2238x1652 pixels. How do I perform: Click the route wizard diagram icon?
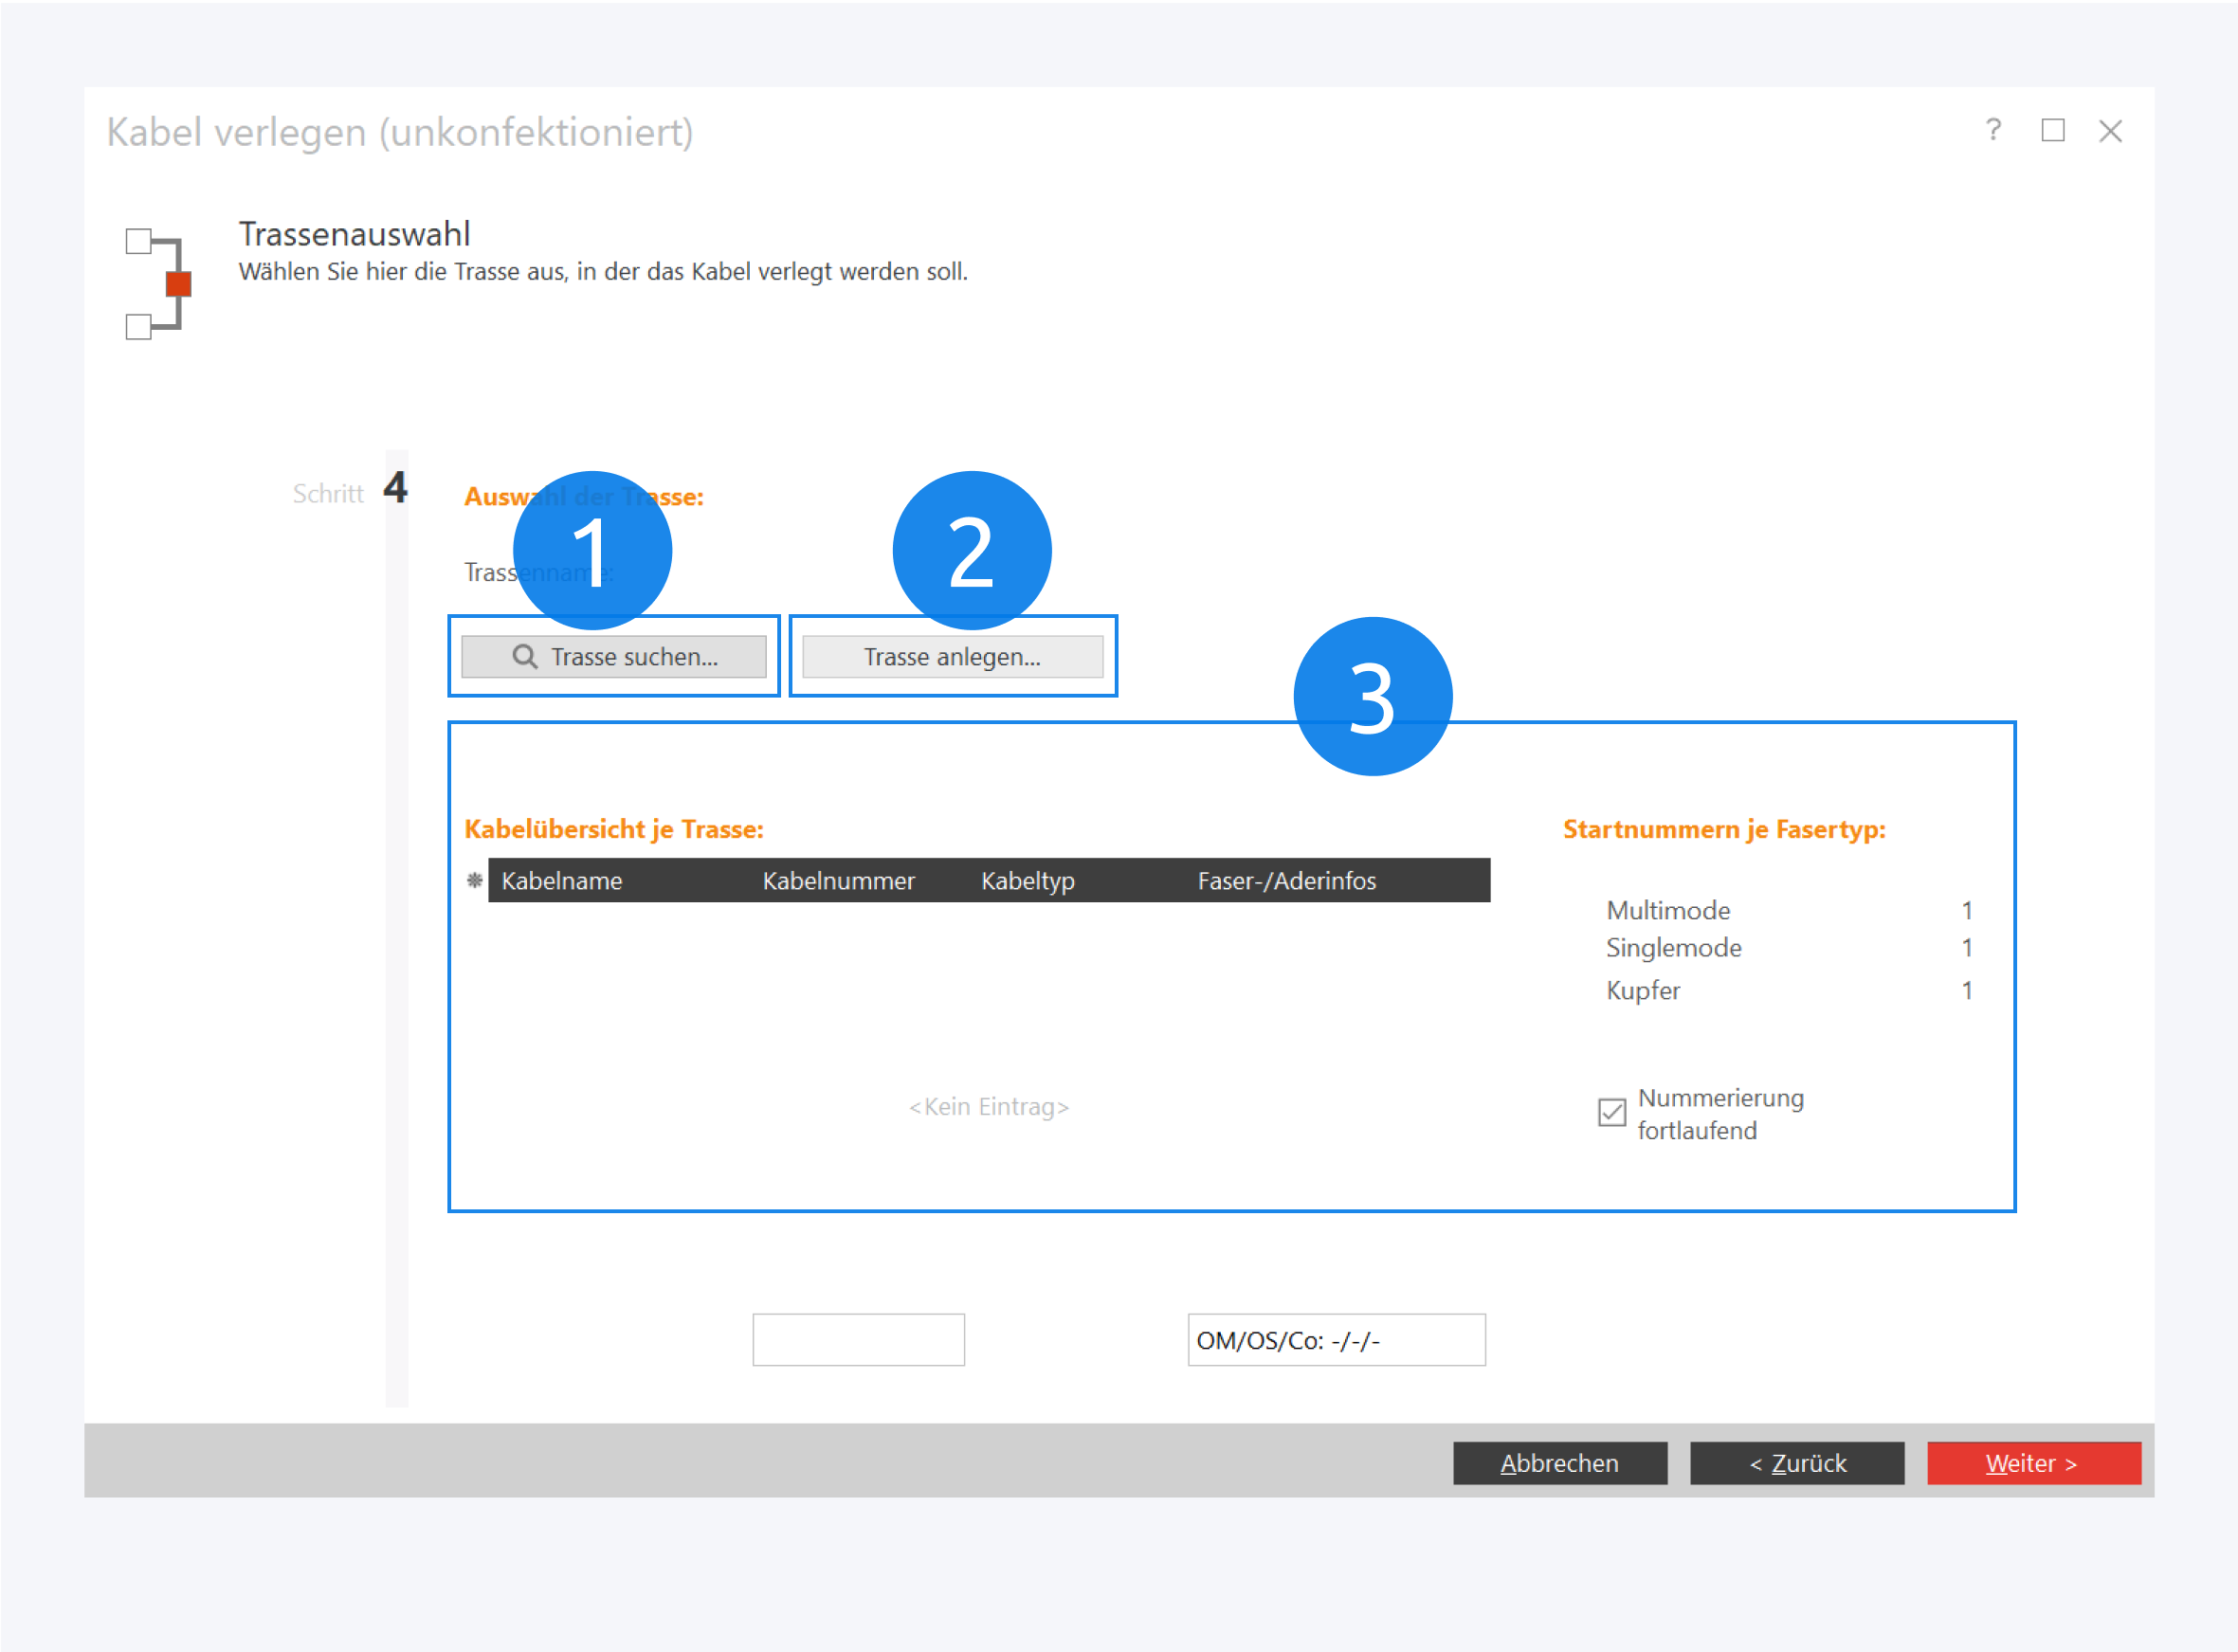point(159,284)
